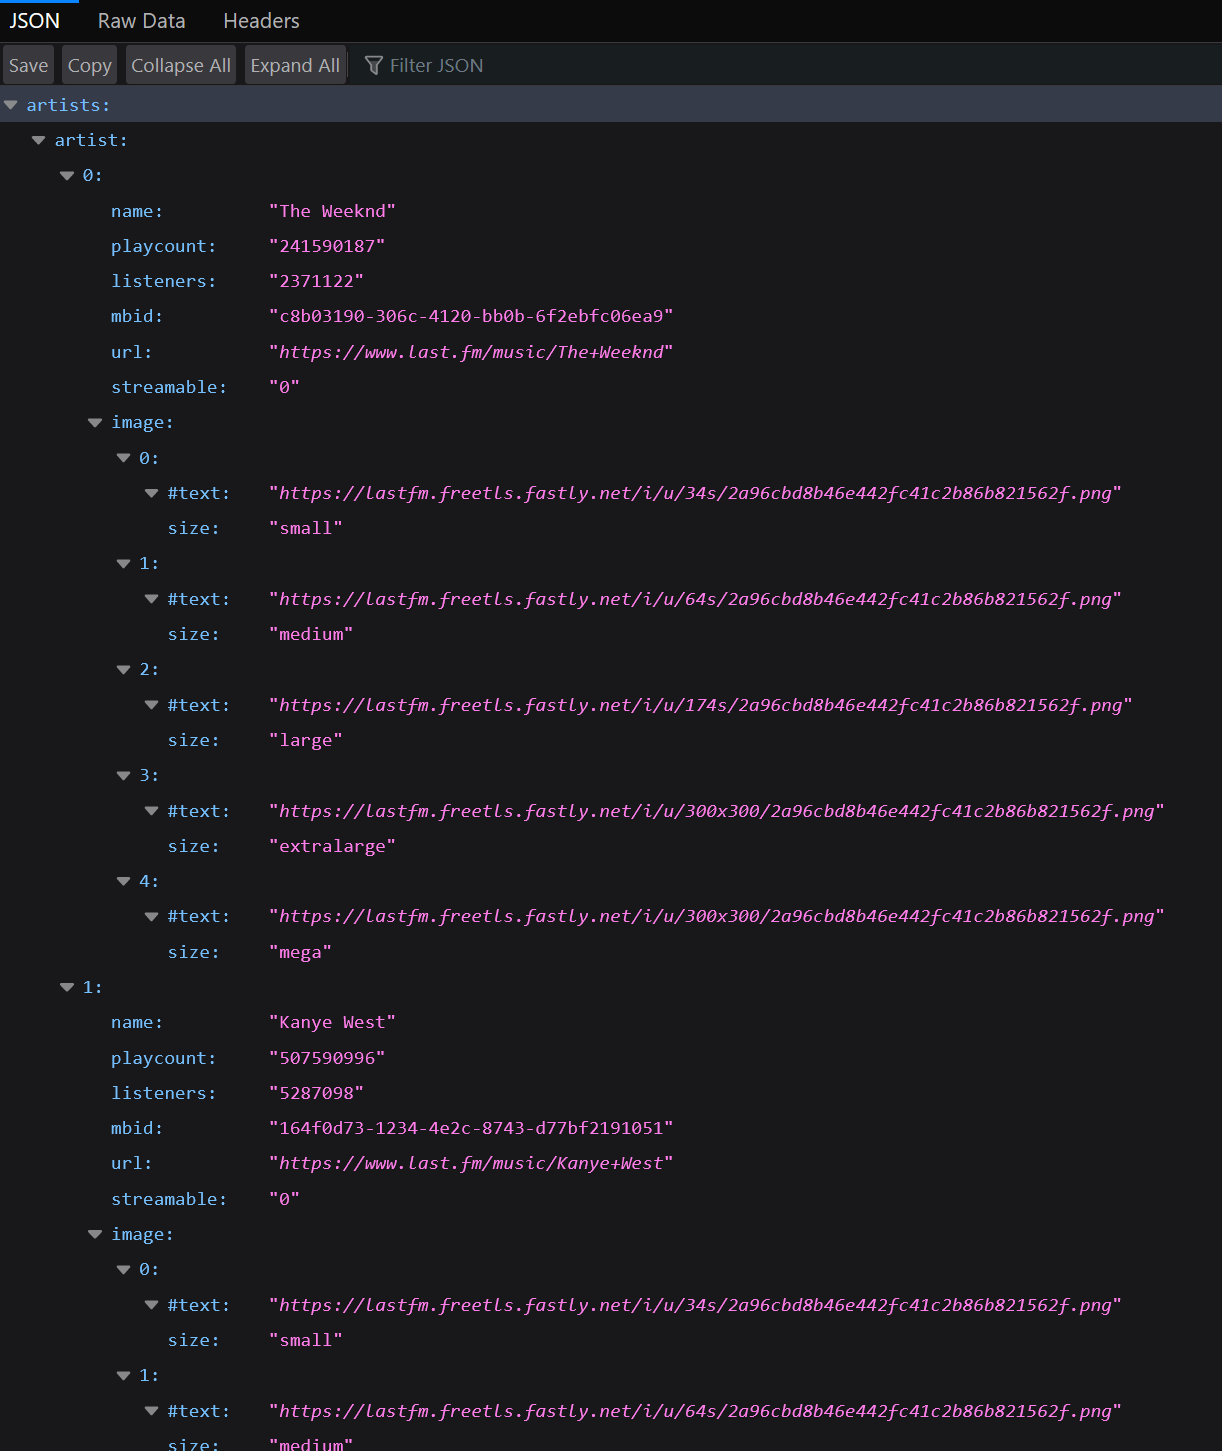Click Expand All
Viewport: 1222px width, 1451px height.
point(295,64)
